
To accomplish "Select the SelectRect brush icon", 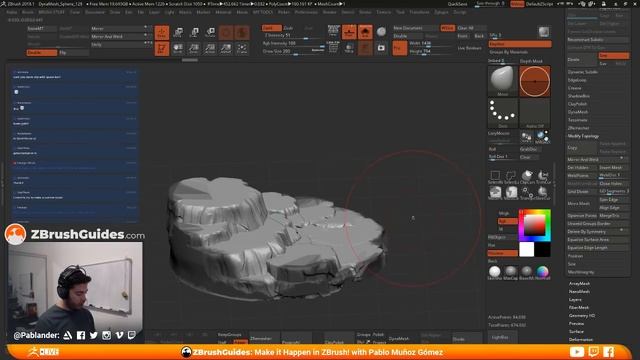I will click(495, 177).
